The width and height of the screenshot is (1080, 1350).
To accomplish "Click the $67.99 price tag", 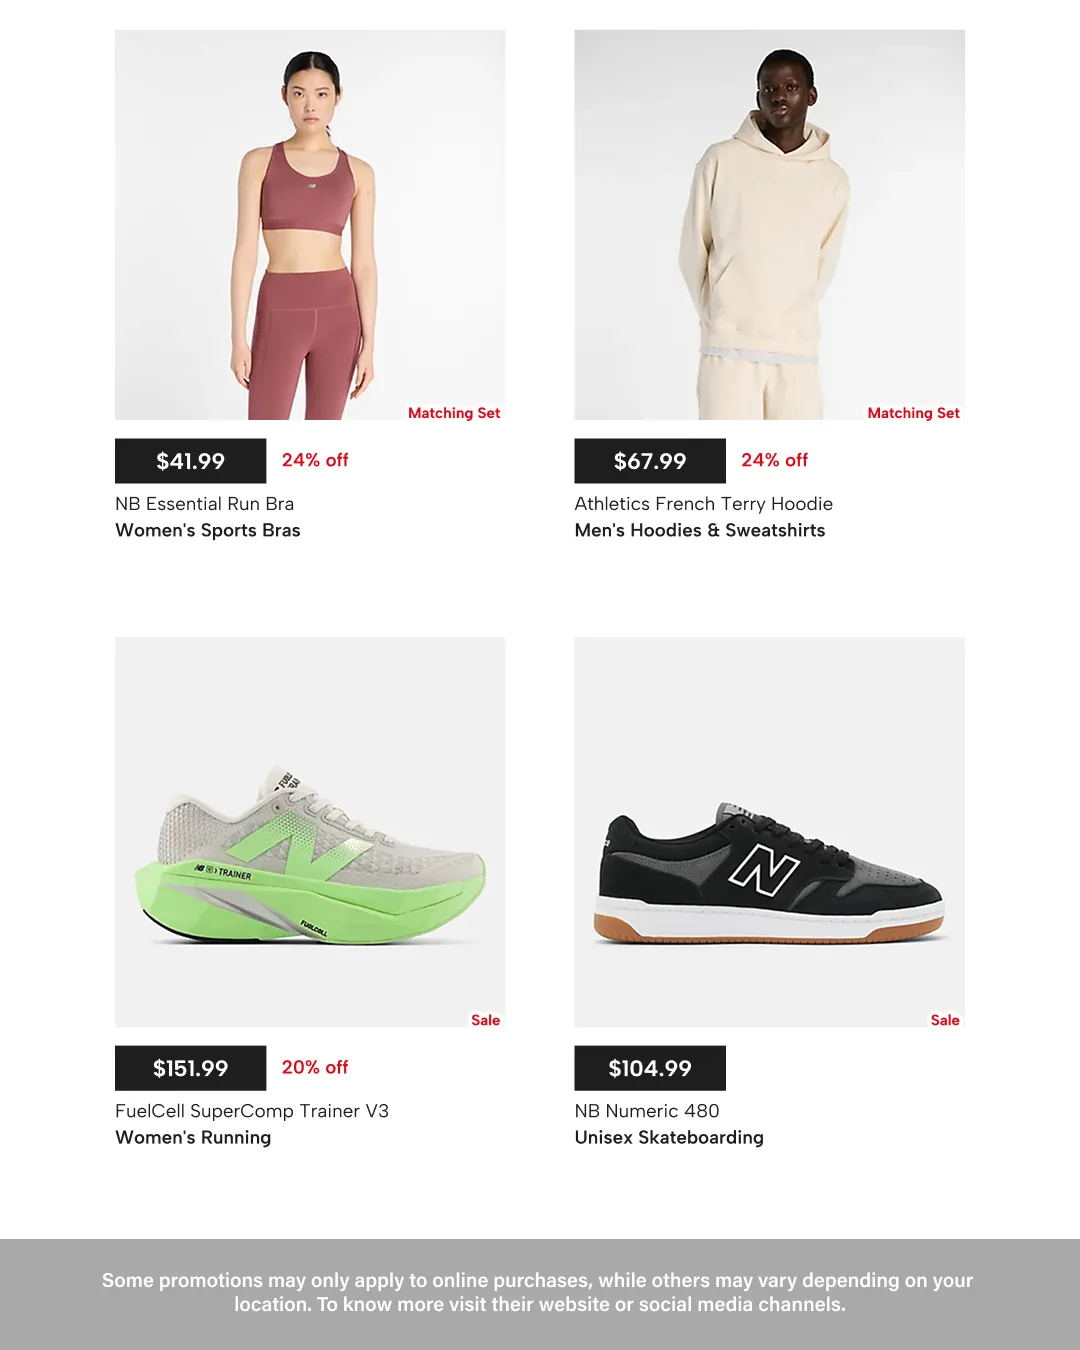I will (650, 461).
